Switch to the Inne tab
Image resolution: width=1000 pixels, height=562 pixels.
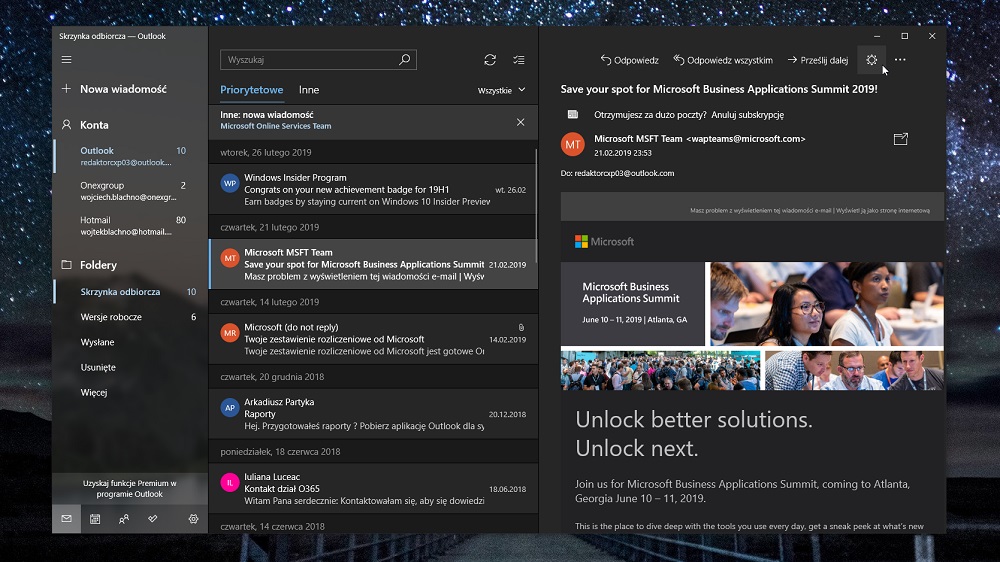[309, 90]
